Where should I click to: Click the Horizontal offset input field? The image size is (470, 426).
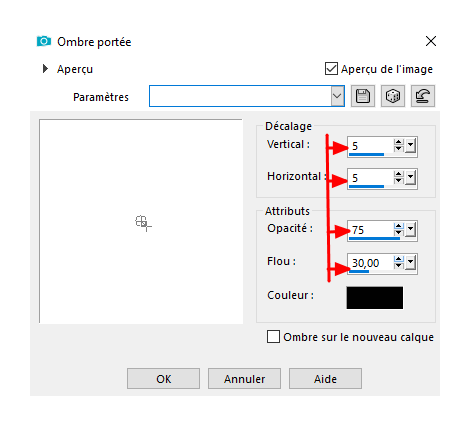tap(370, 178)
